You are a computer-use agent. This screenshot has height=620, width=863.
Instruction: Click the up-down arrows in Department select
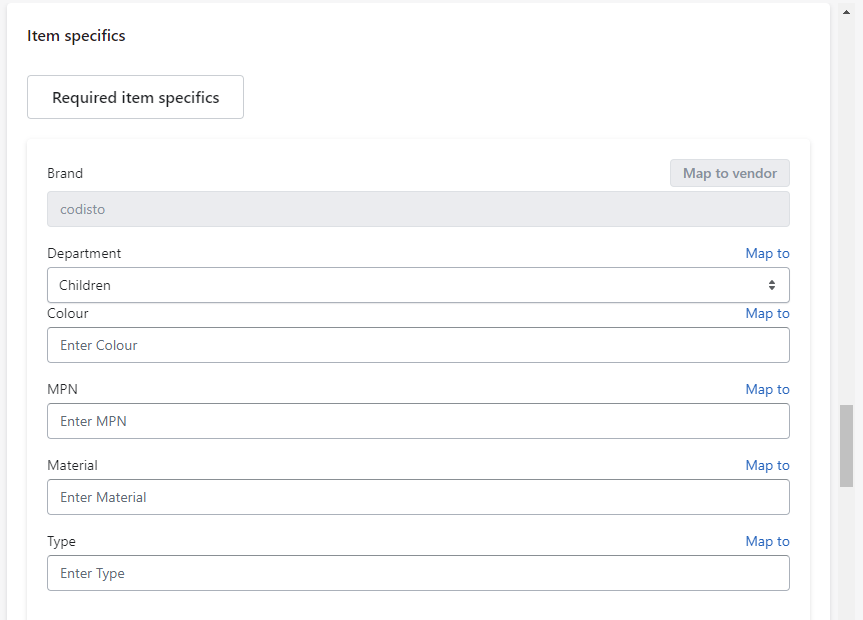[772, 285]
